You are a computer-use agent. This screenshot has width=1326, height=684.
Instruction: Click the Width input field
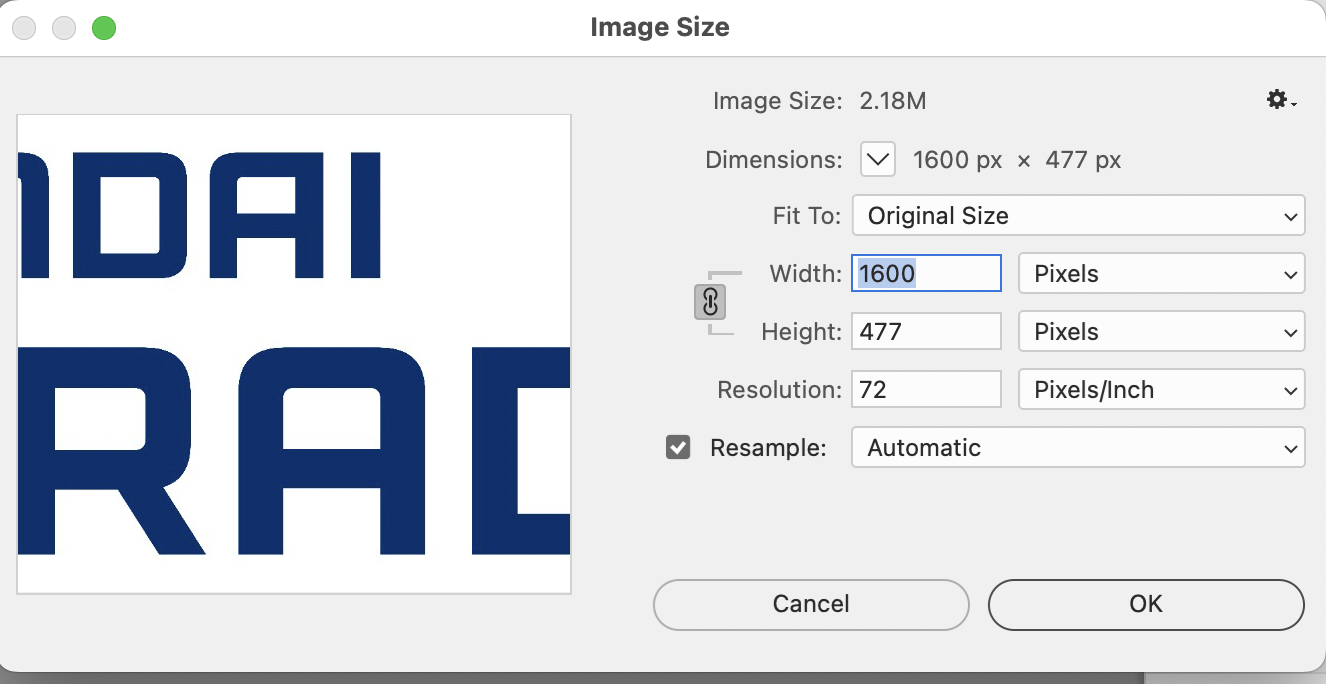(x=926, y=274)
